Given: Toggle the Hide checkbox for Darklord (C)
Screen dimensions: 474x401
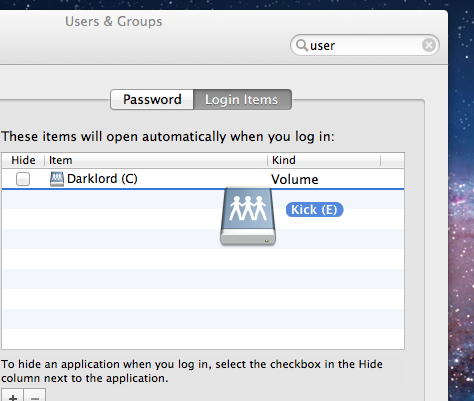Looking at the screenshot, I should pos(23,179).
